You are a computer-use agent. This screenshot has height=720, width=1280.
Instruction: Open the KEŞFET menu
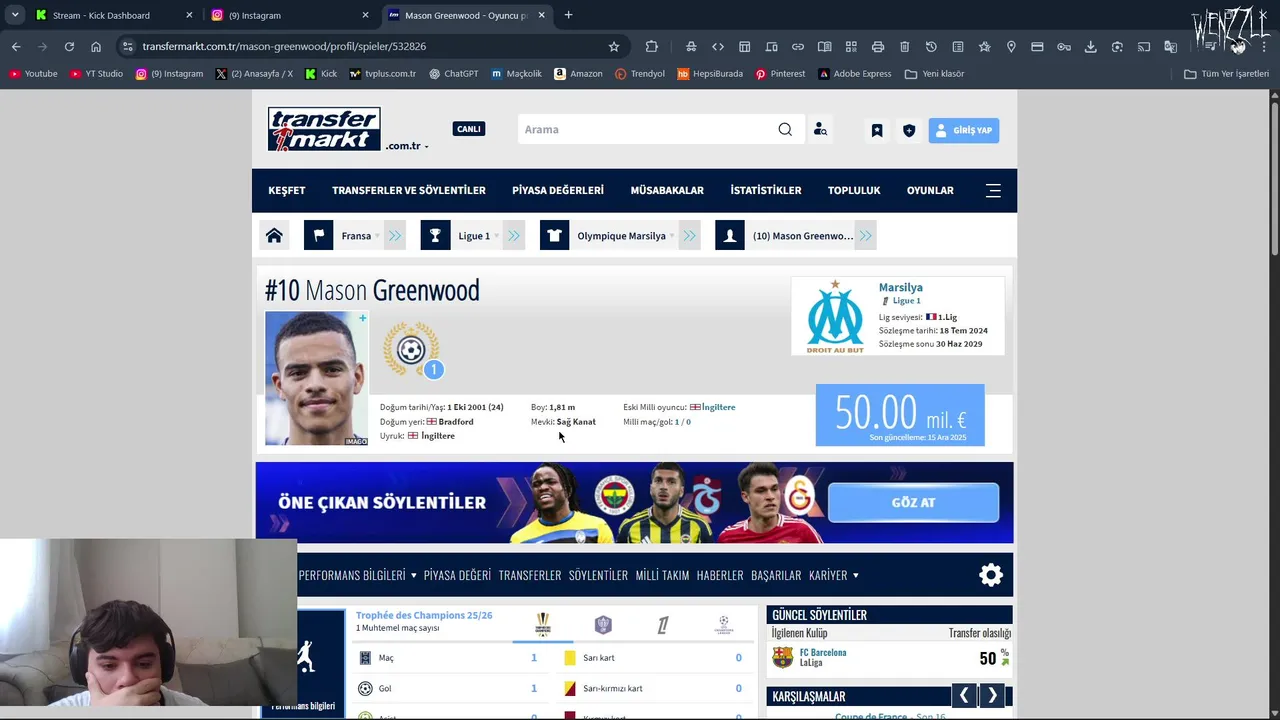click(x=287, y=190)
